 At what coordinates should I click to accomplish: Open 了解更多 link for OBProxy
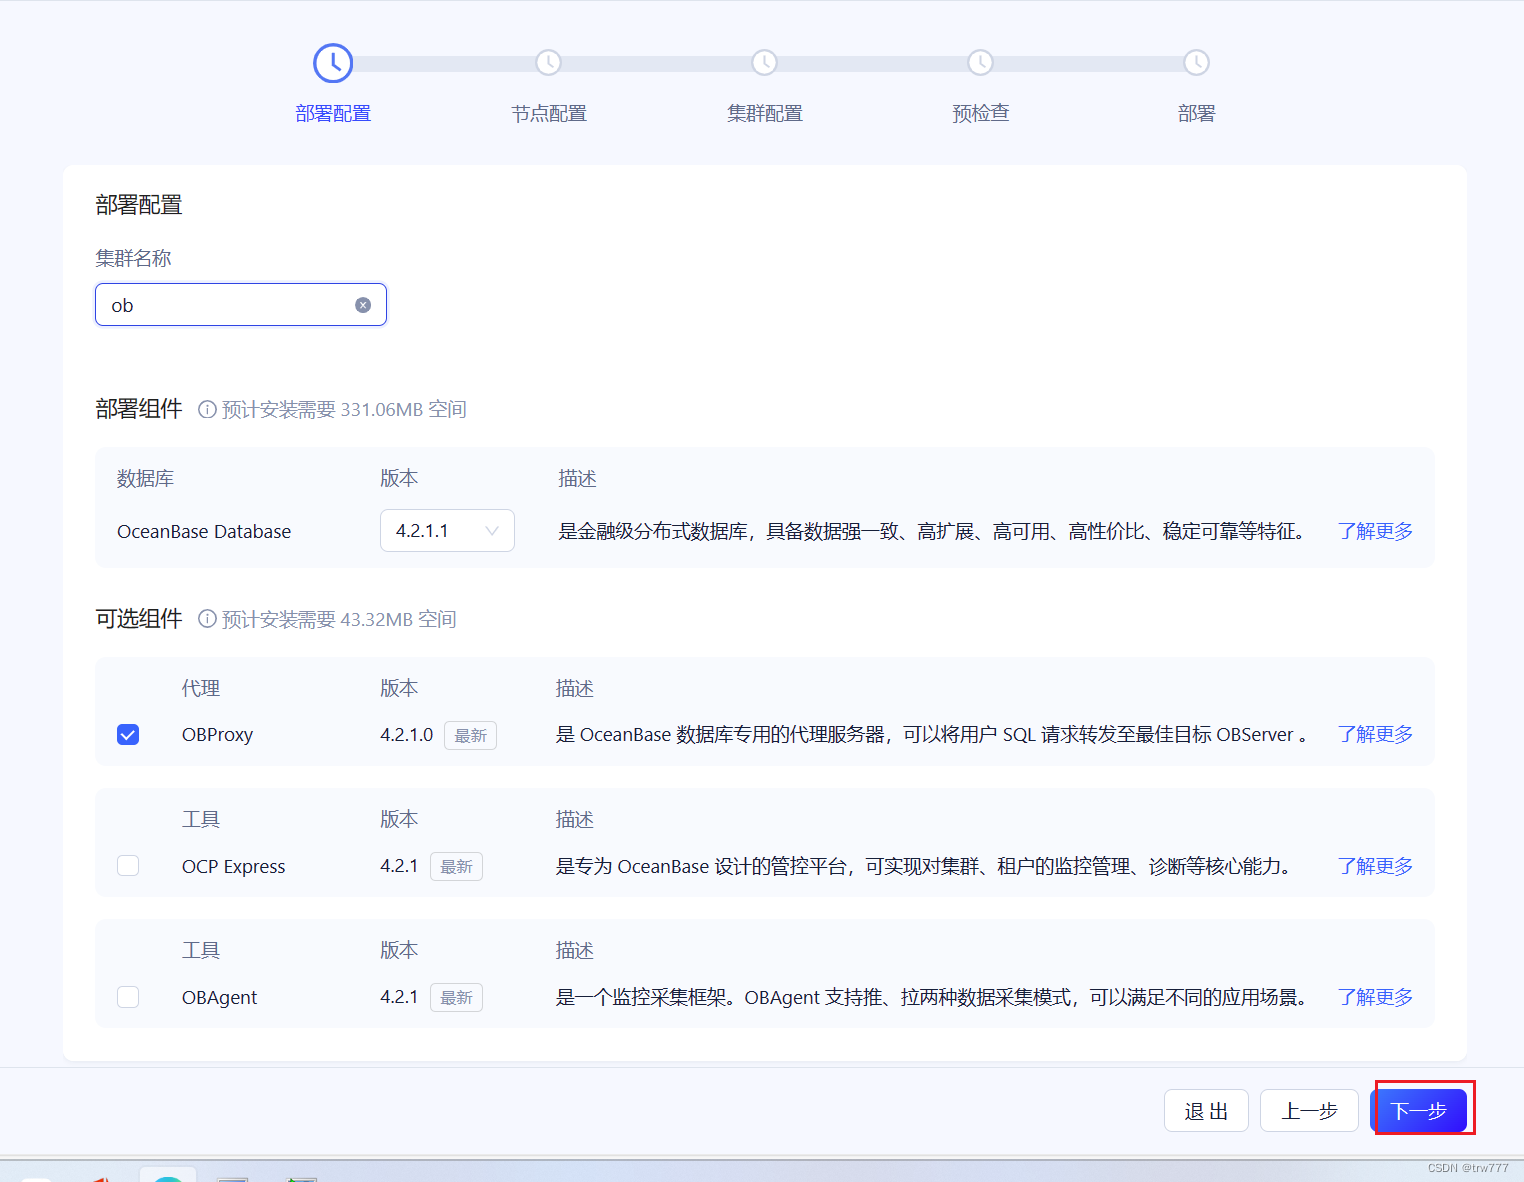(1375, 734)
